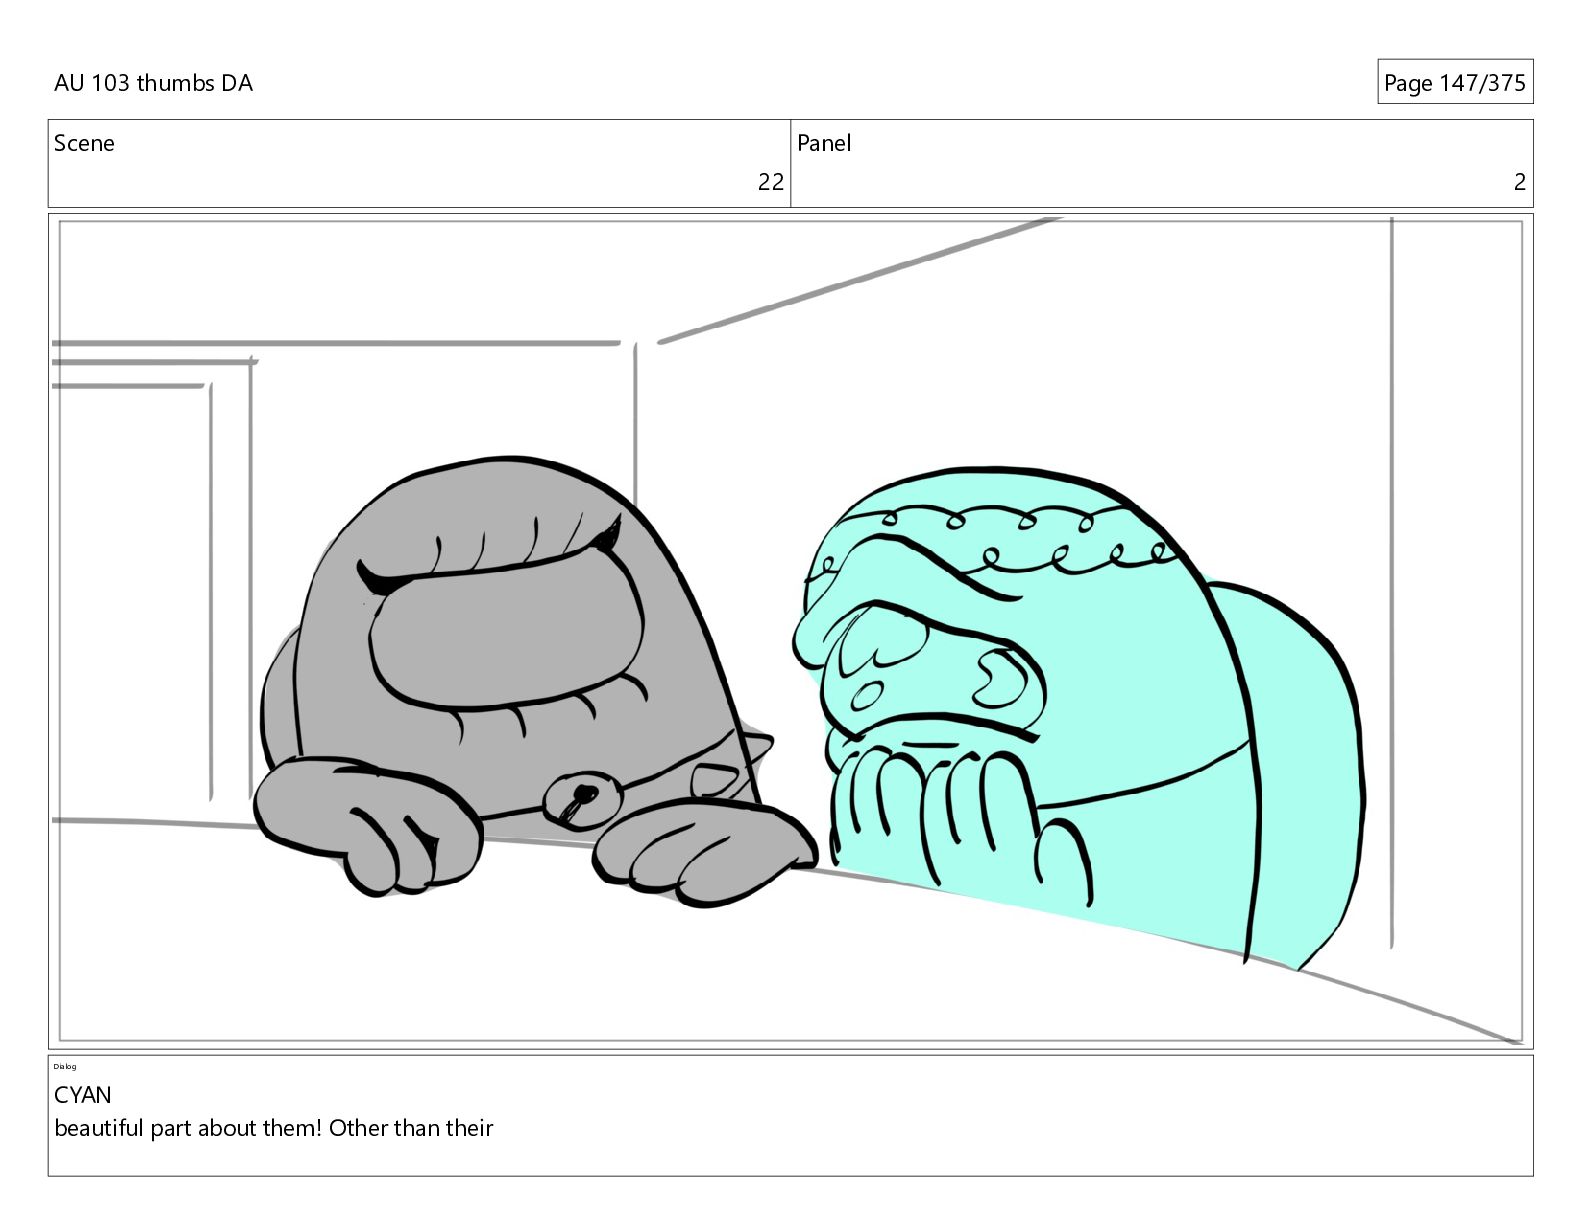
Task: Click the 'CYAN' speaker name
Action: coord(83,1095)
